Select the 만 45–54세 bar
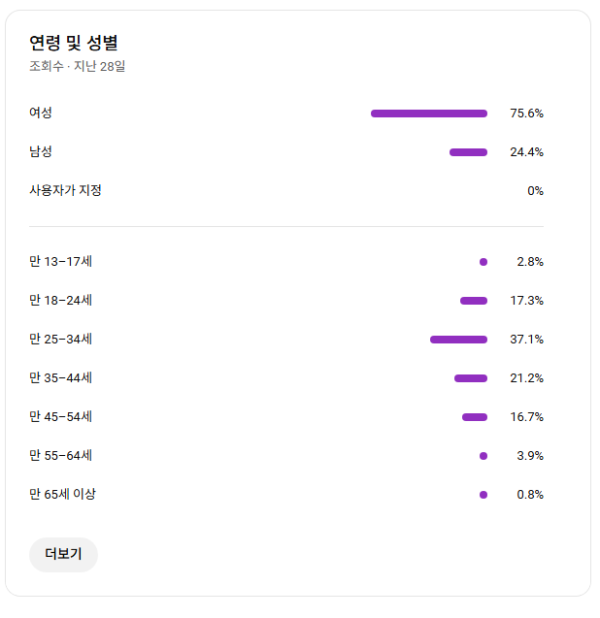Screen dimensions: 600x618 (475, 417)
